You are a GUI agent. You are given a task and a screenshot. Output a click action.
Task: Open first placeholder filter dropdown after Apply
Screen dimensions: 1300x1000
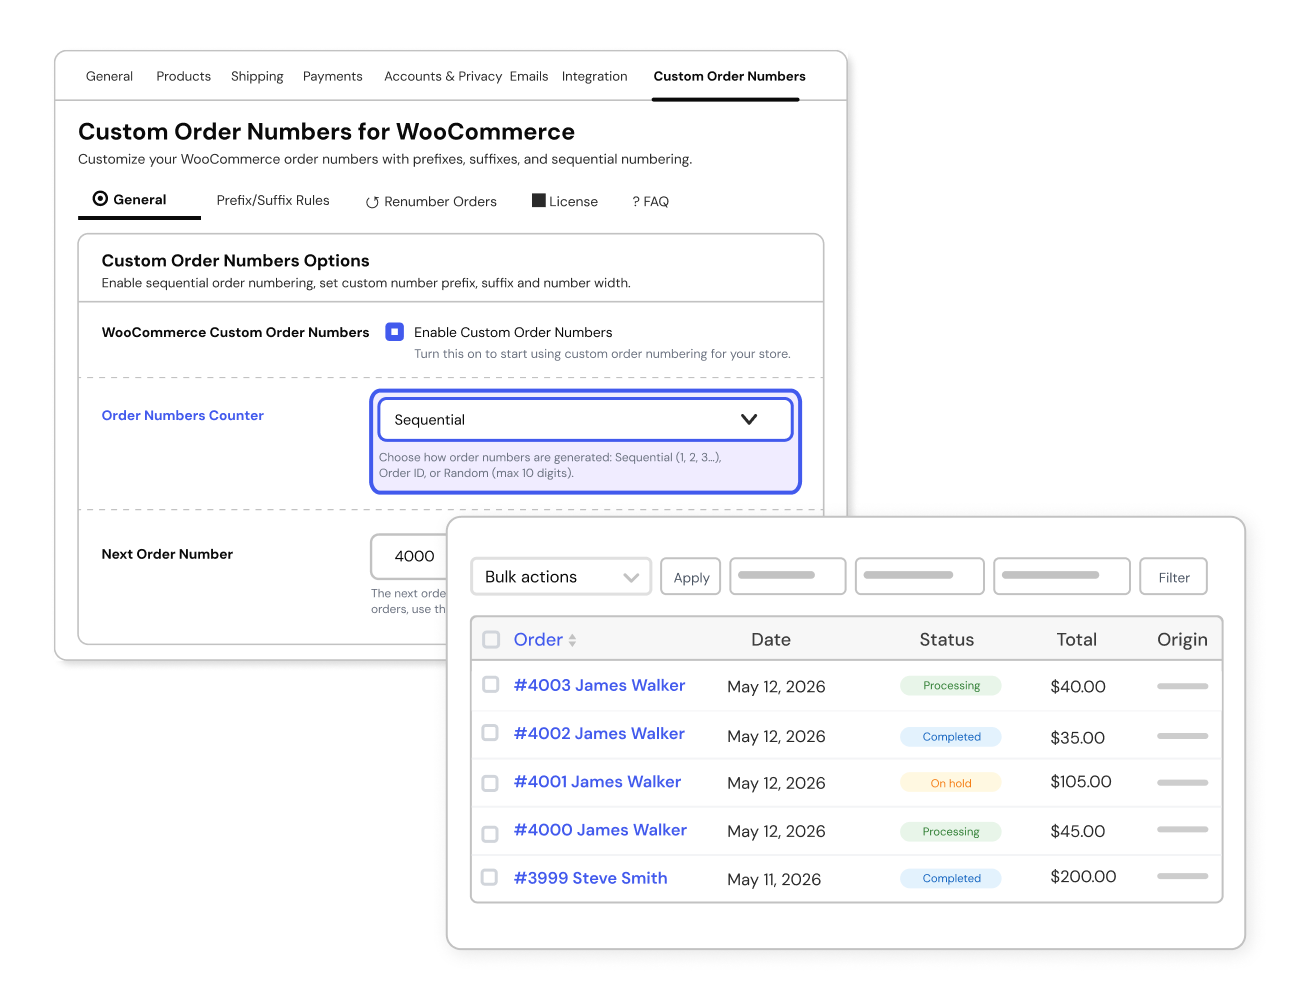point(788,576)
